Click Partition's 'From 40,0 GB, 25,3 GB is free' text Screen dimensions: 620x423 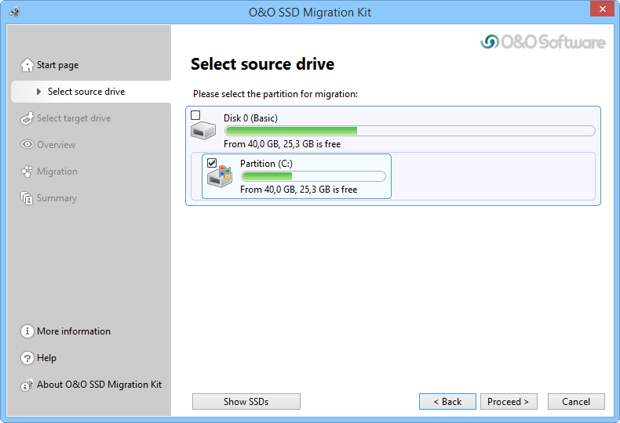[299, 189]
